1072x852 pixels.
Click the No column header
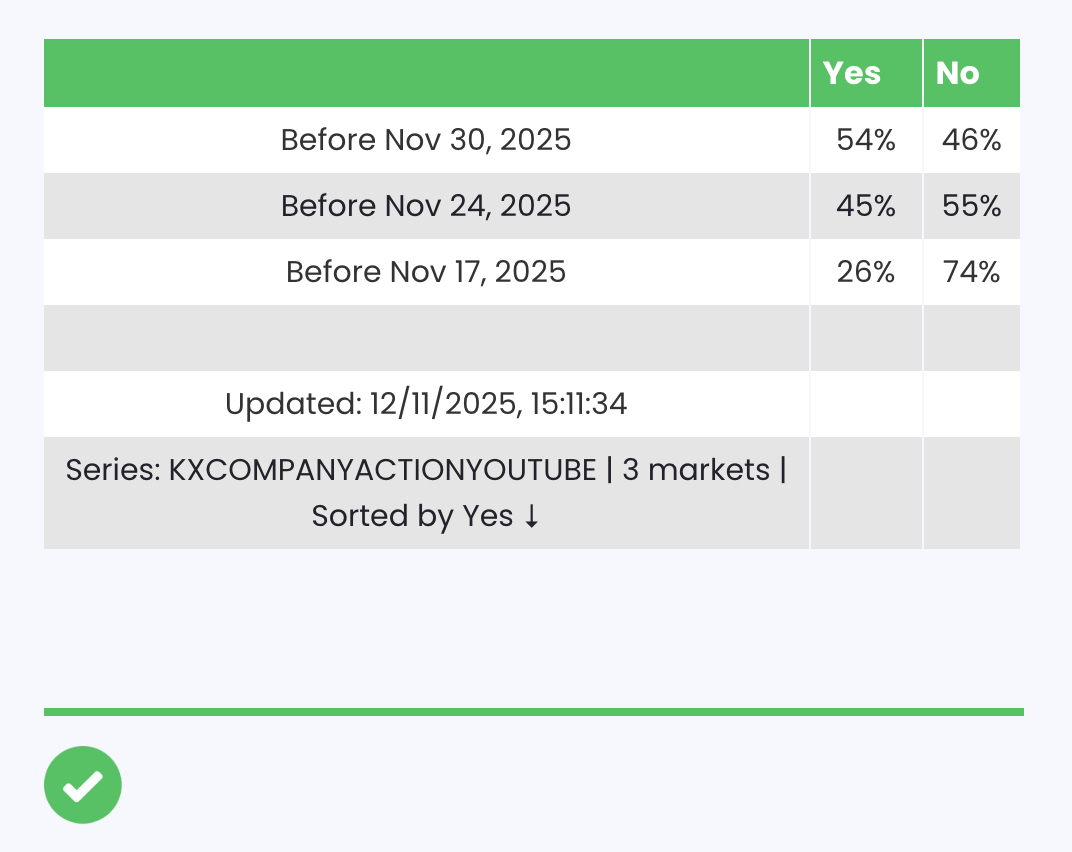click(958, 73)
